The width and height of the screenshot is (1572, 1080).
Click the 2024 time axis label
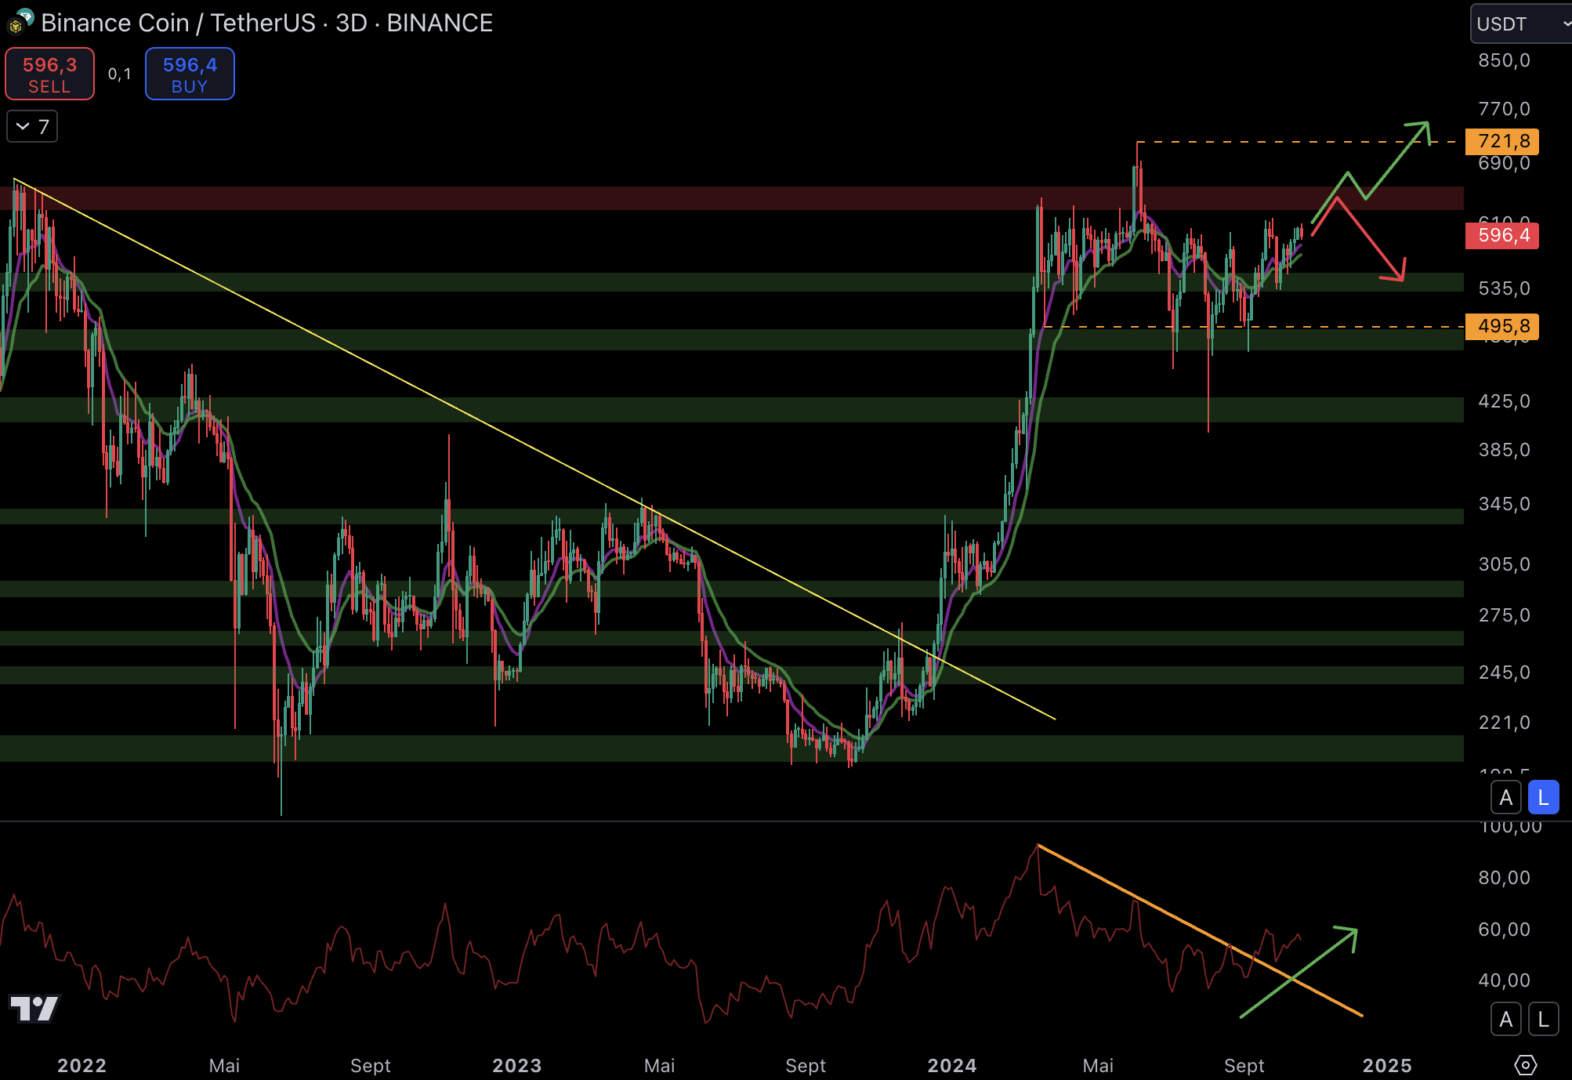tap(952, 1065)
